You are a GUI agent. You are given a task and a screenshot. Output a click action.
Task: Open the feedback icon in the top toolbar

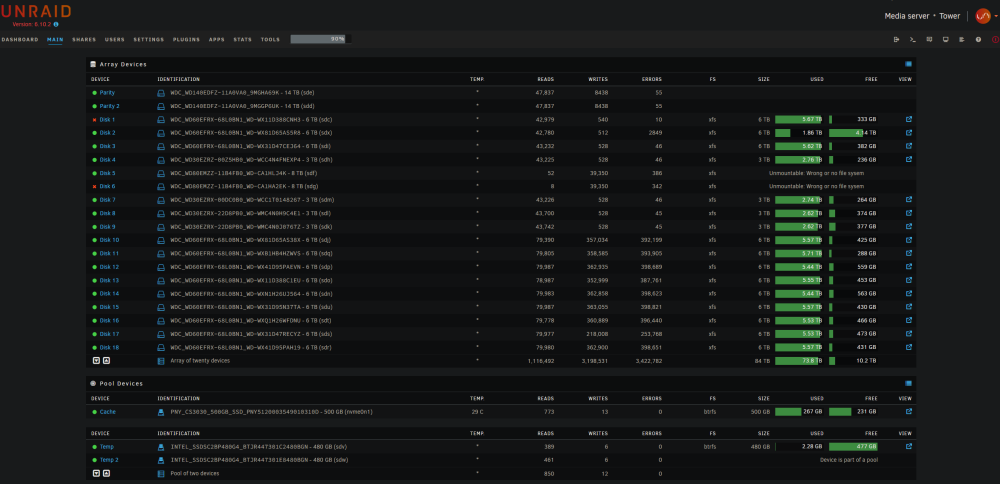tap(929, 40)
